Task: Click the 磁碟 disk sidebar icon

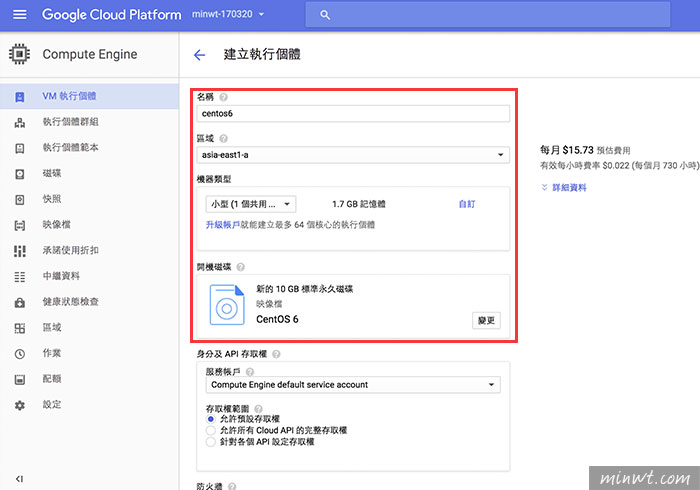Action: [20, 174]
